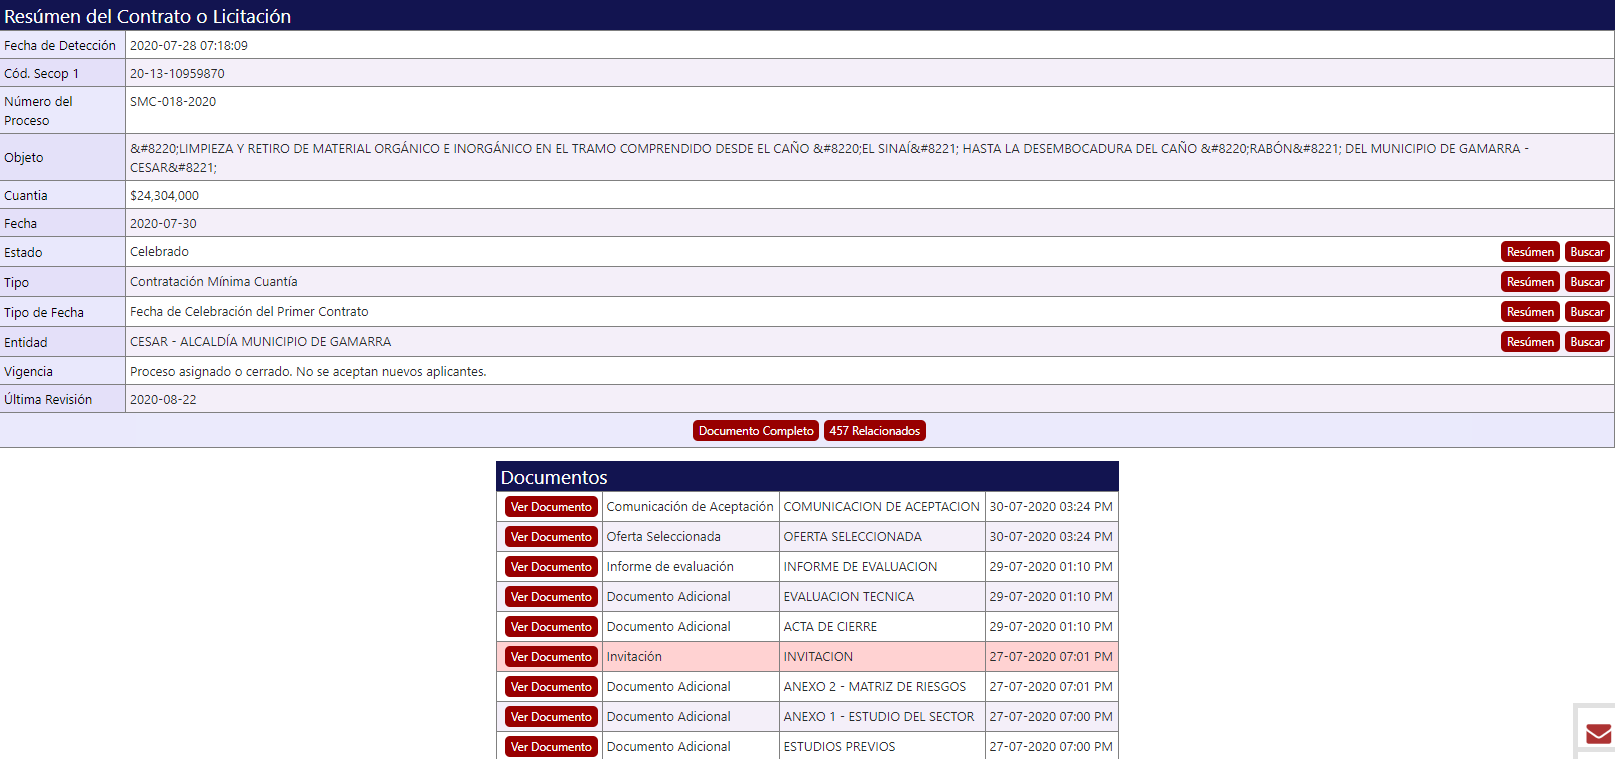This screenshot has height=759, width=1615.
Task: Open the 457 Relacionados button
Action: point(874,431)
